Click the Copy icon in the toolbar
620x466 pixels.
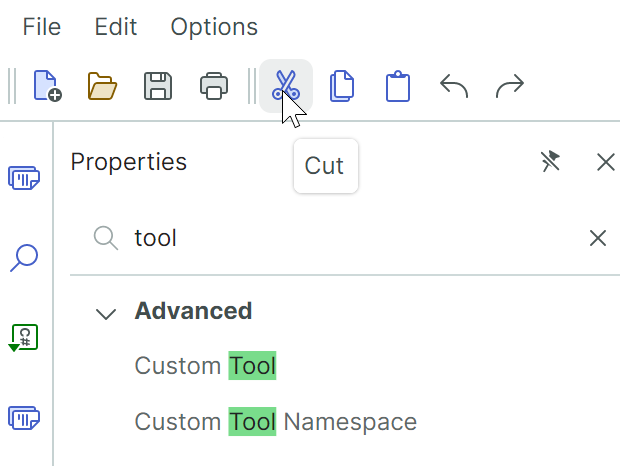(342, 86)
